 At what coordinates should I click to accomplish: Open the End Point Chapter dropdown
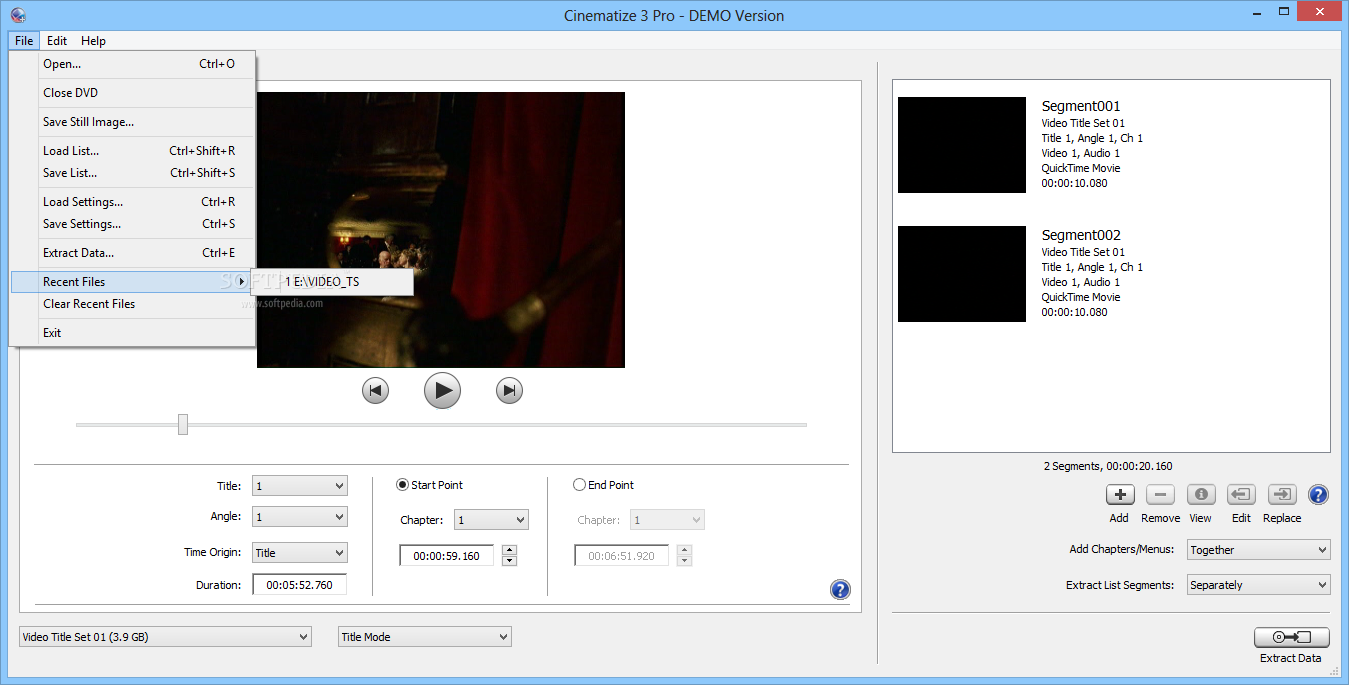[668, 520]
